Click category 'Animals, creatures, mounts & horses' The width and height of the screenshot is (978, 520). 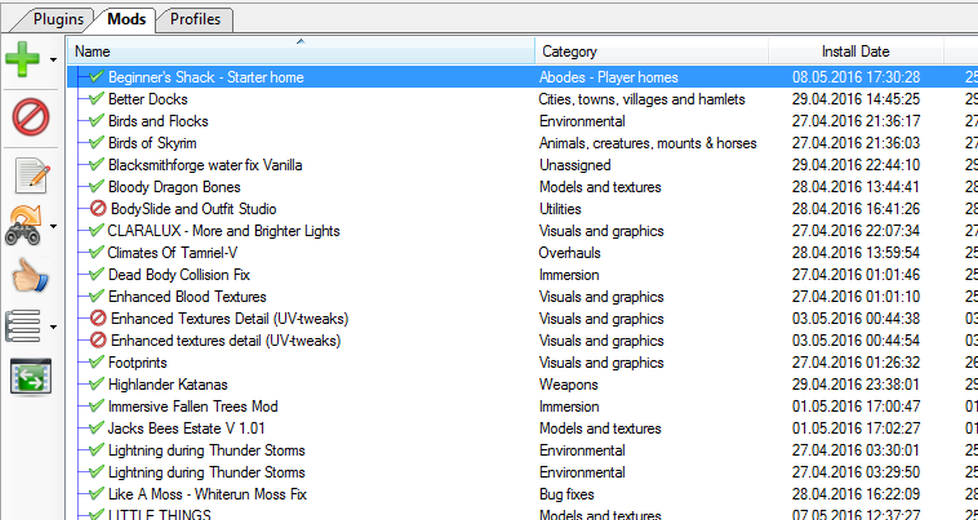[x=648, y=143]
